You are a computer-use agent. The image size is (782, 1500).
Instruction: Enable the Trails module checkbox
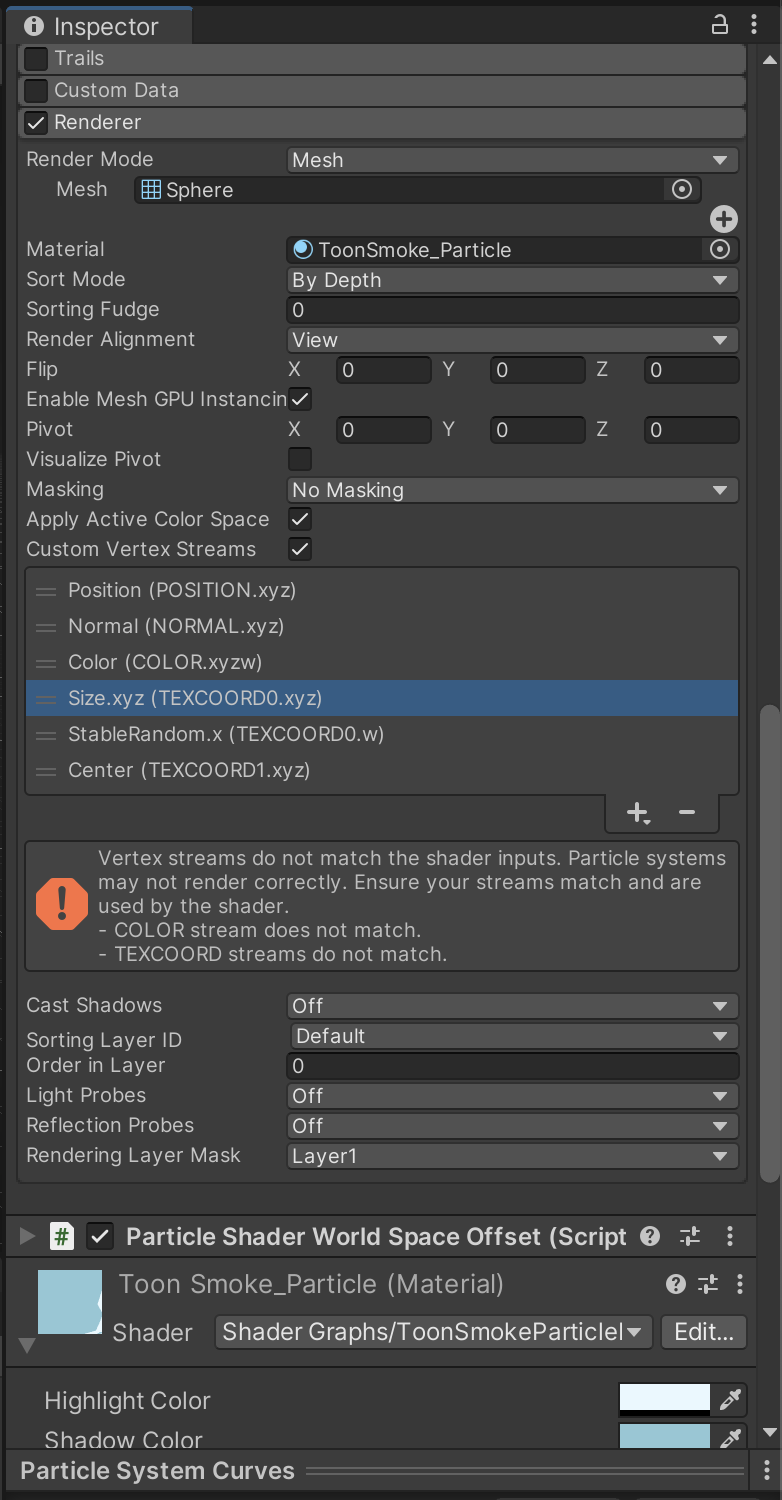35,58
